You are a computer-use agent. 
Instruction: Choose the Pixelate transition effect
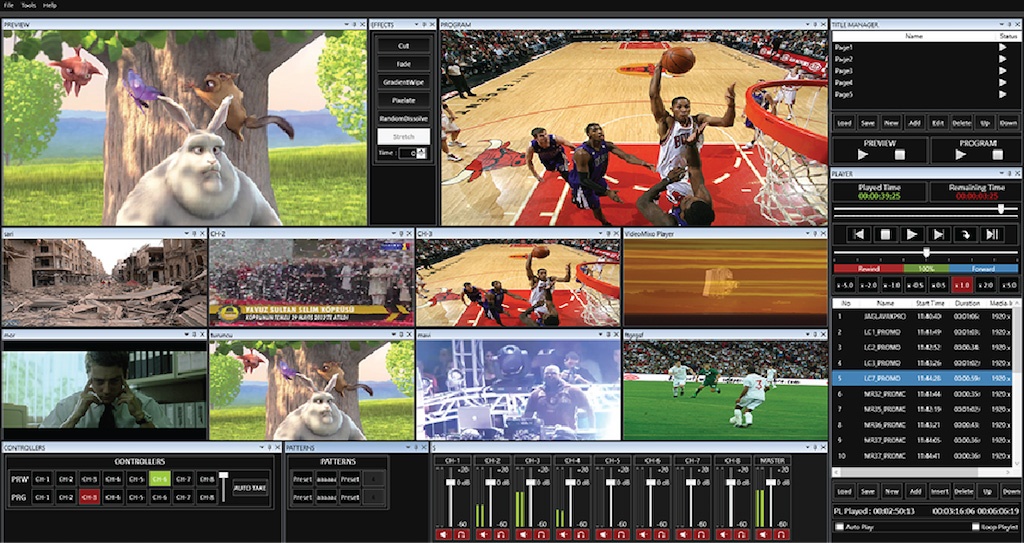(x=404, y=101)
